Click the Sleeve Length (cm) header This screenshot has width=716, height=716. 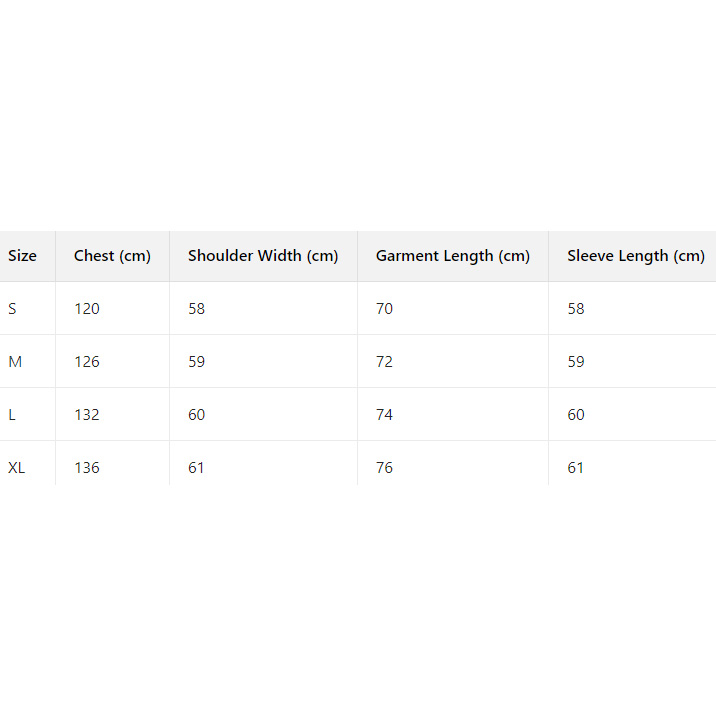pos(635,256)
